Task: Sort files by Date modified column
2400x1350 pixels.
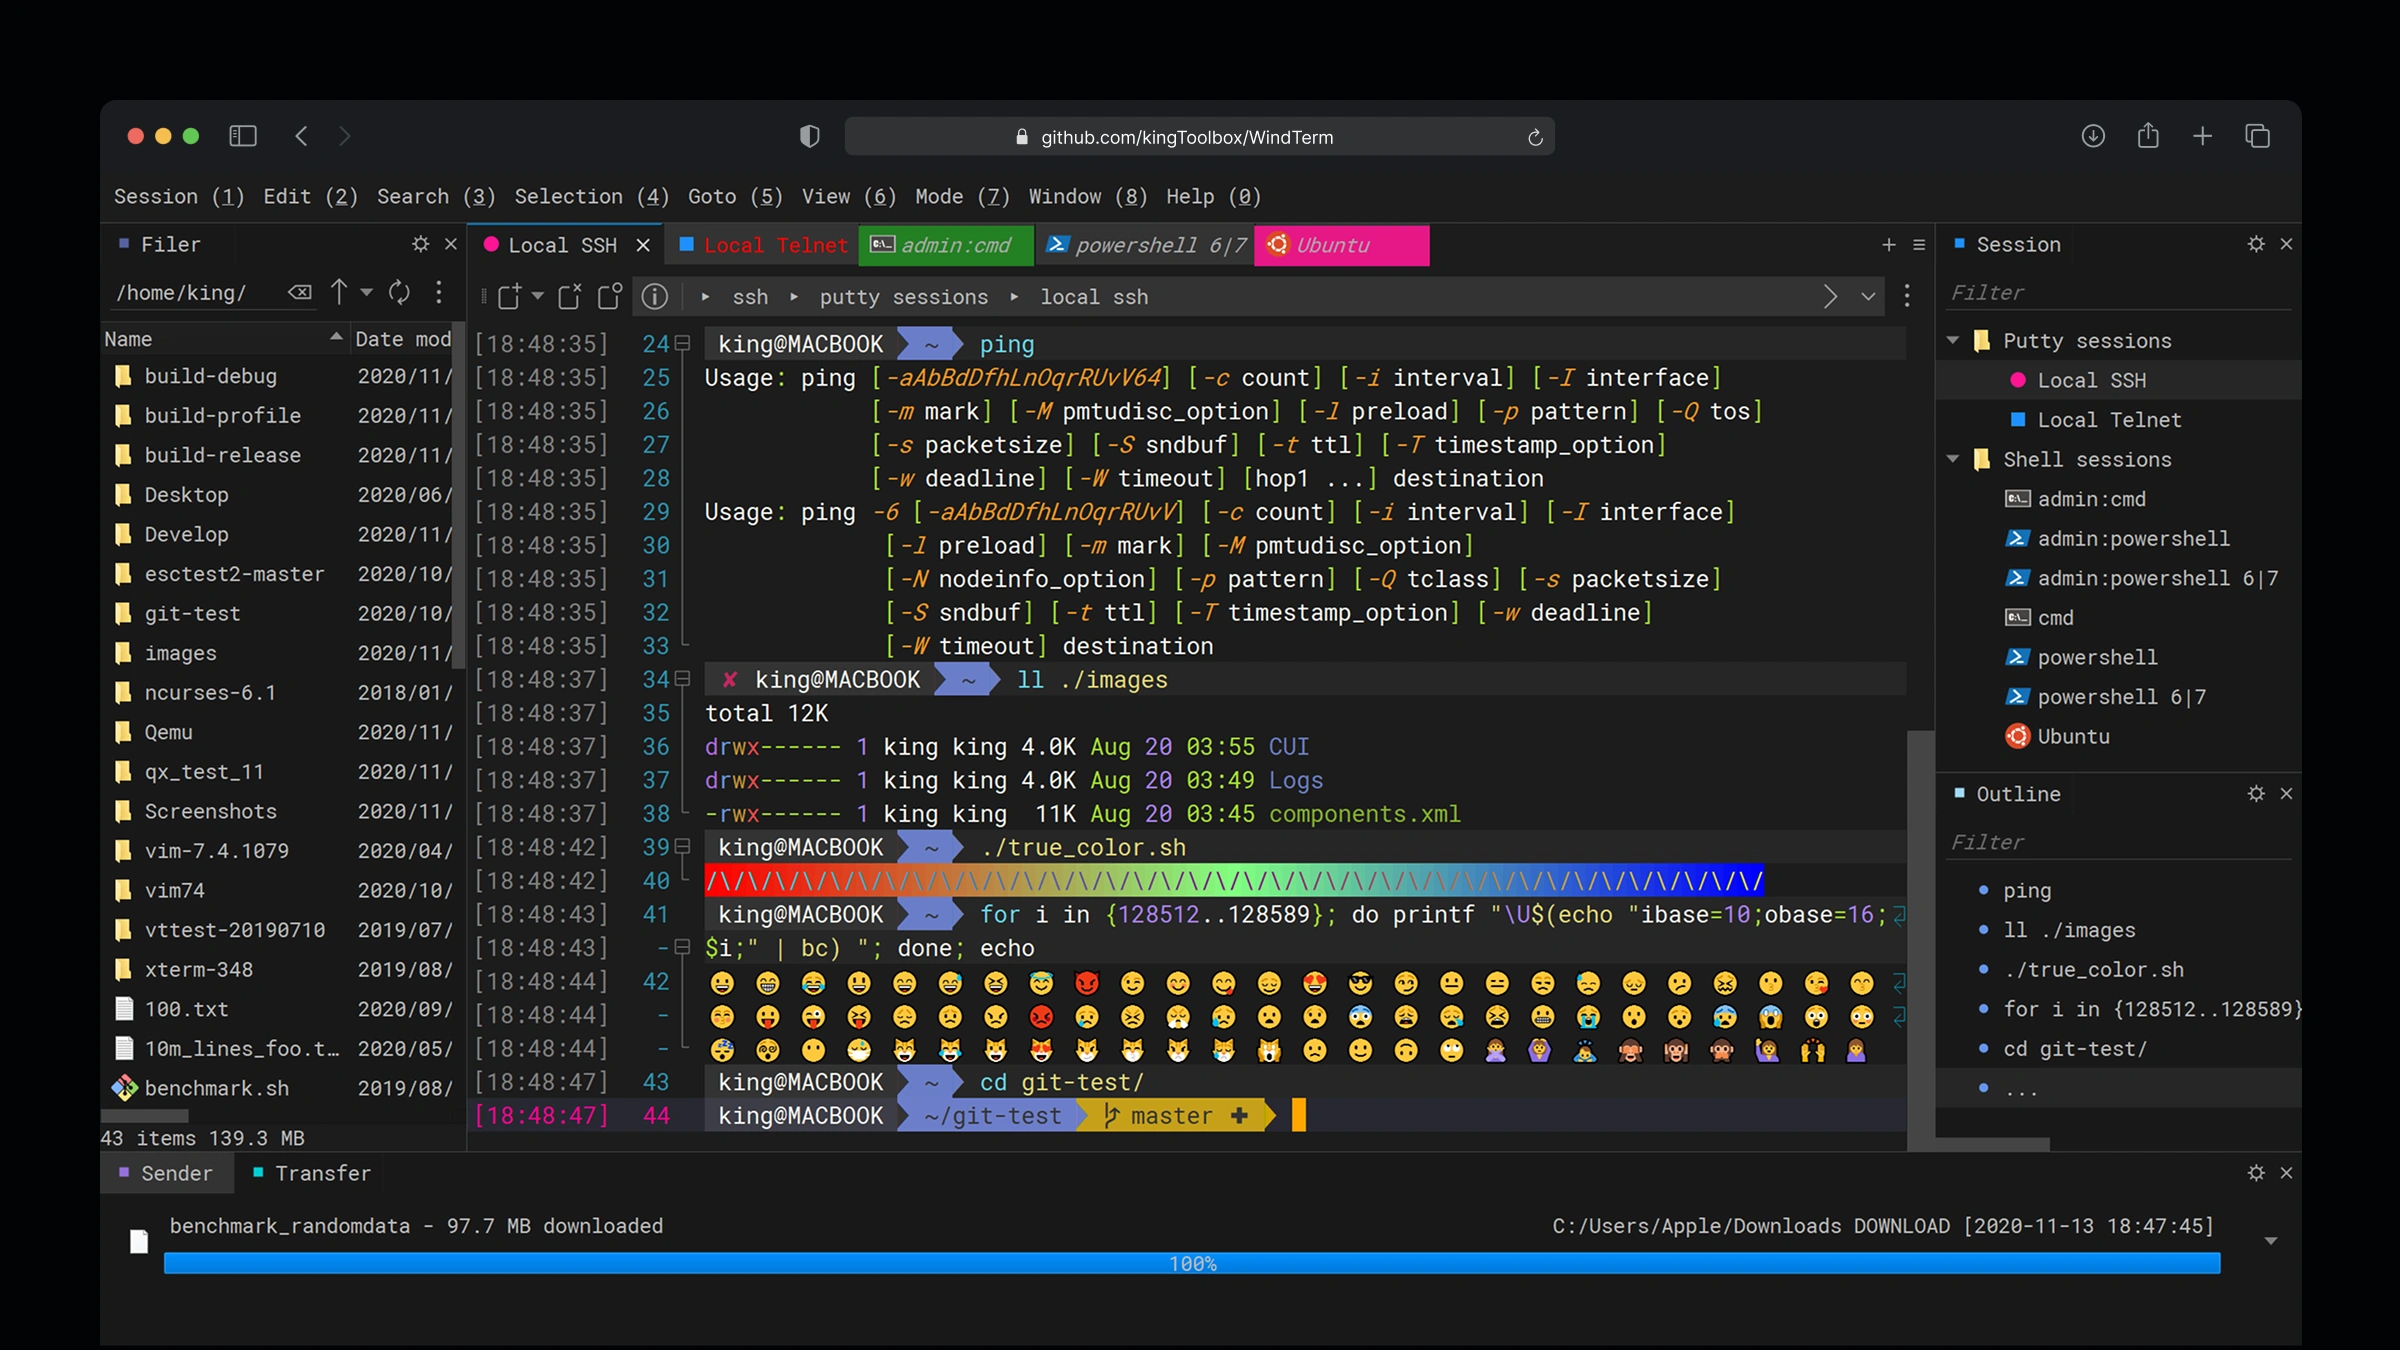Action: [x=403, y=339]
